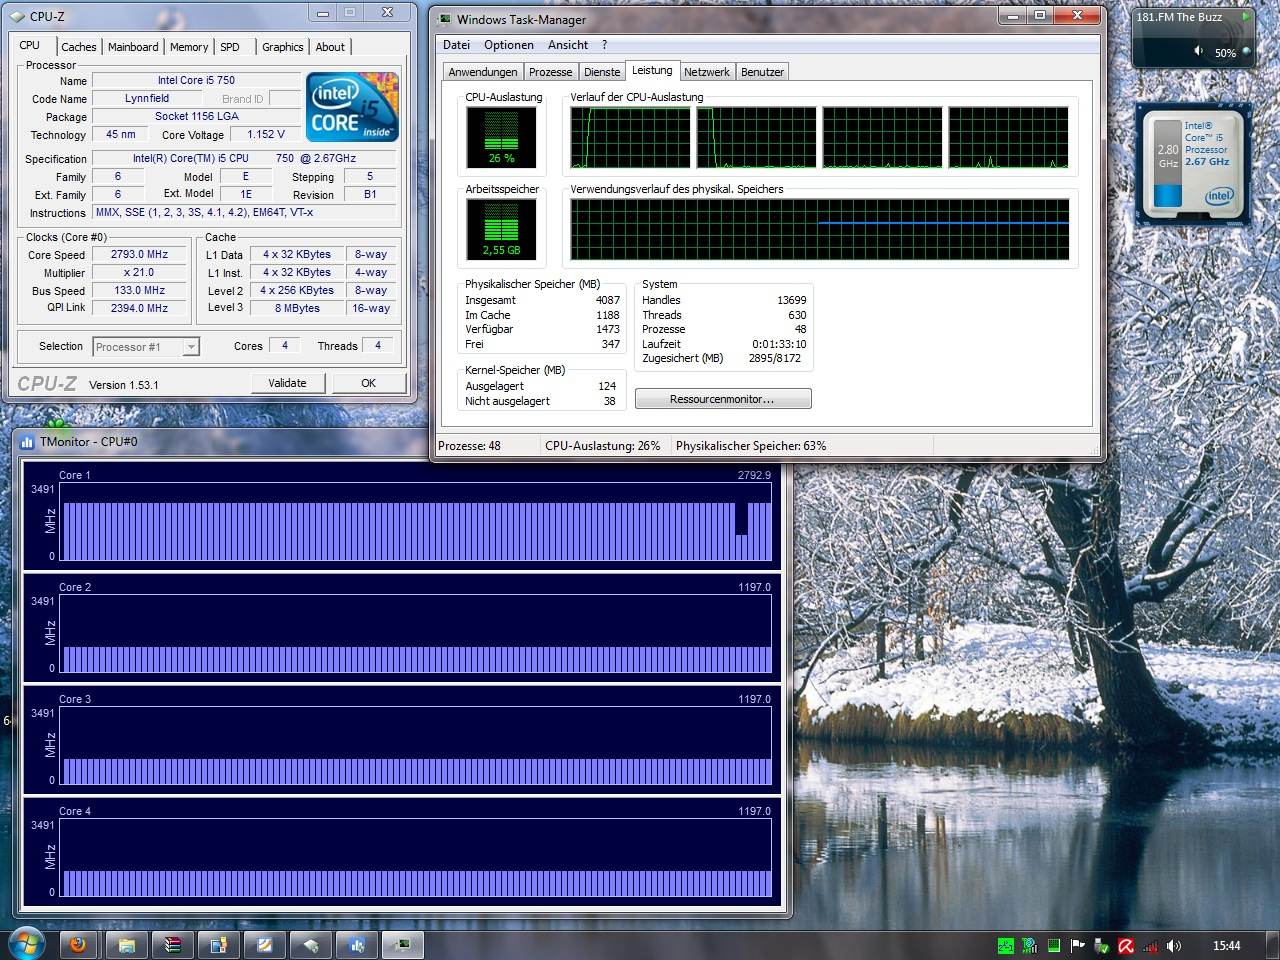Click the Ressourcenmonitor... button
This screenshot has height=960, width=1280.
click(723, 399)
